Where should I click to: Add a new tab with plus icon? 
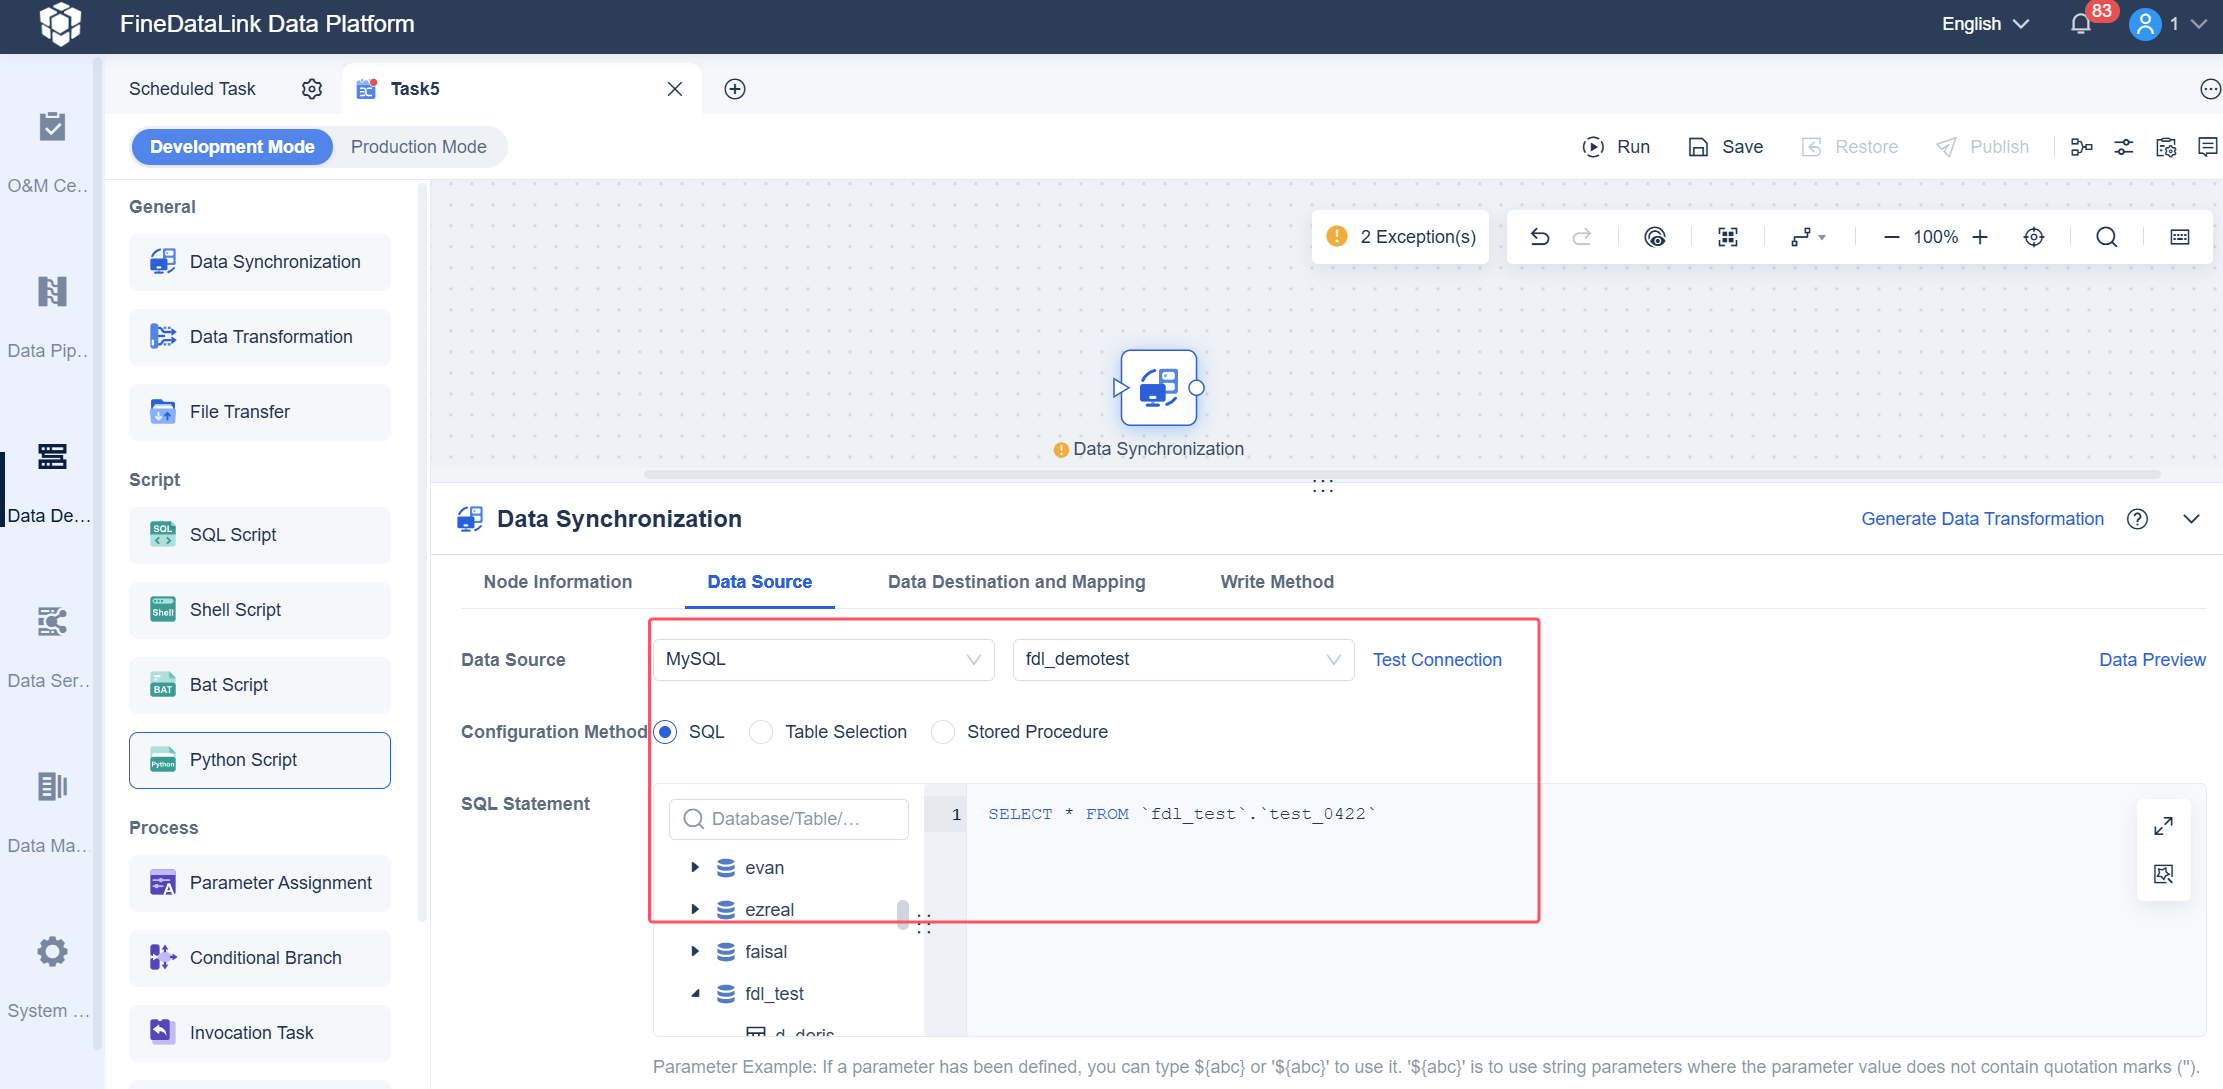point(735,89)
